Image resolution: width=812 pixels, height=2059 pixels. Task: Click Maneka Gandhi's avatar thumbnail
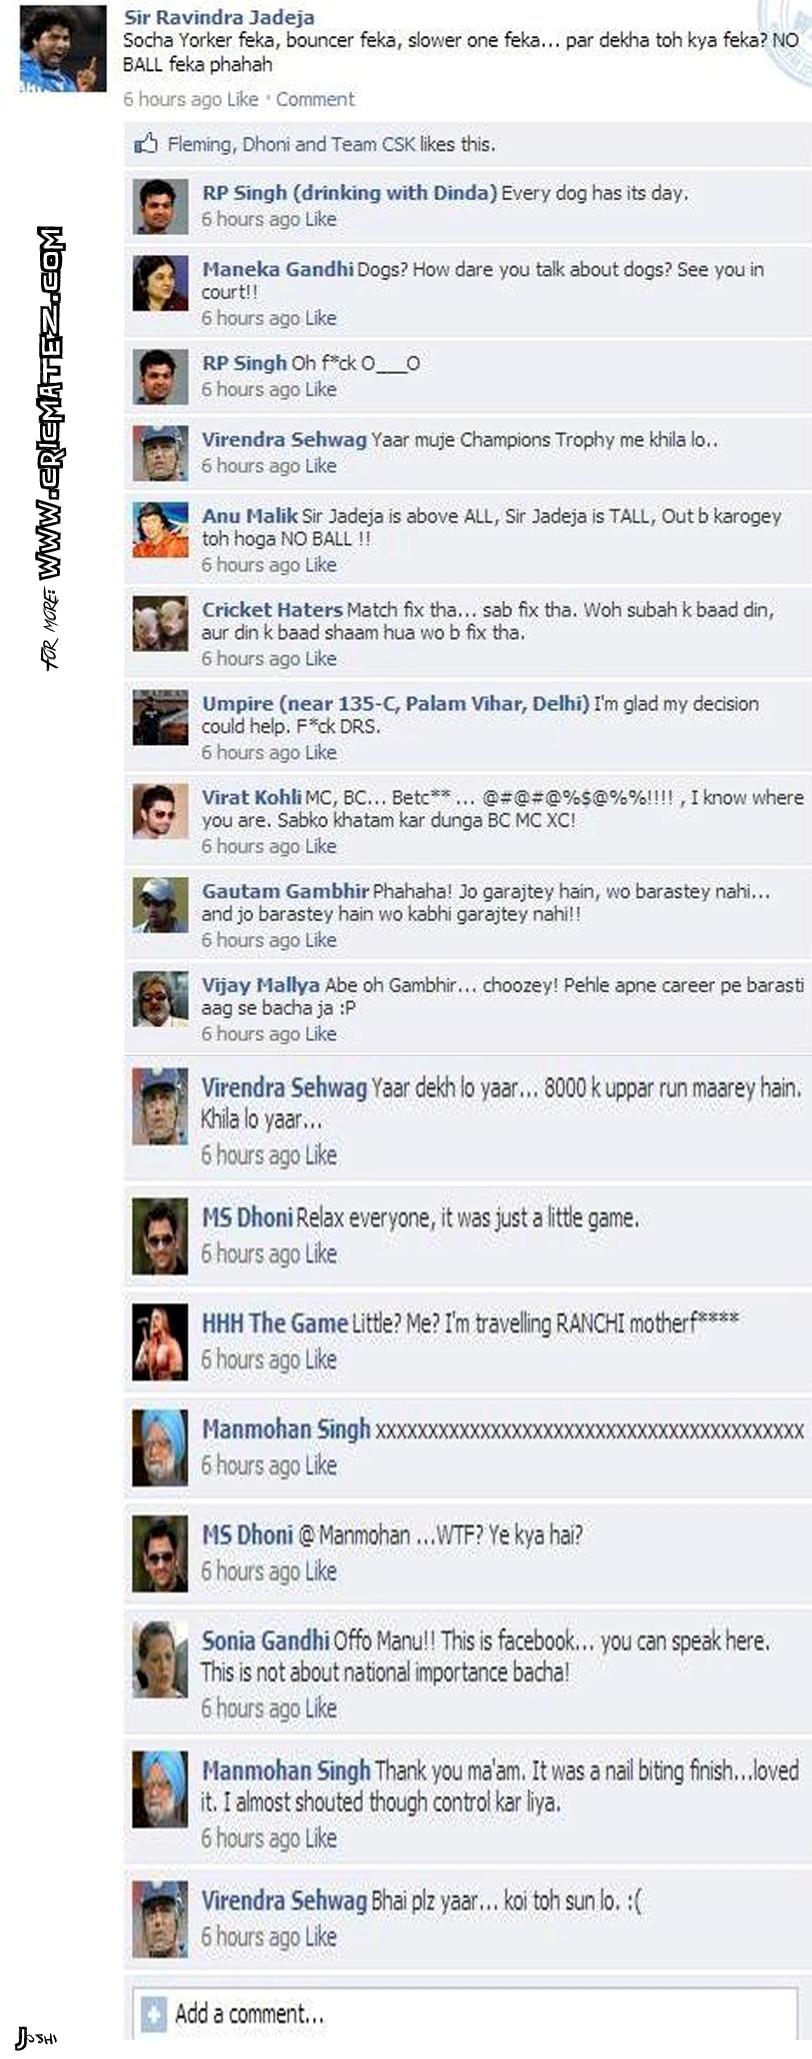(160, 283)
